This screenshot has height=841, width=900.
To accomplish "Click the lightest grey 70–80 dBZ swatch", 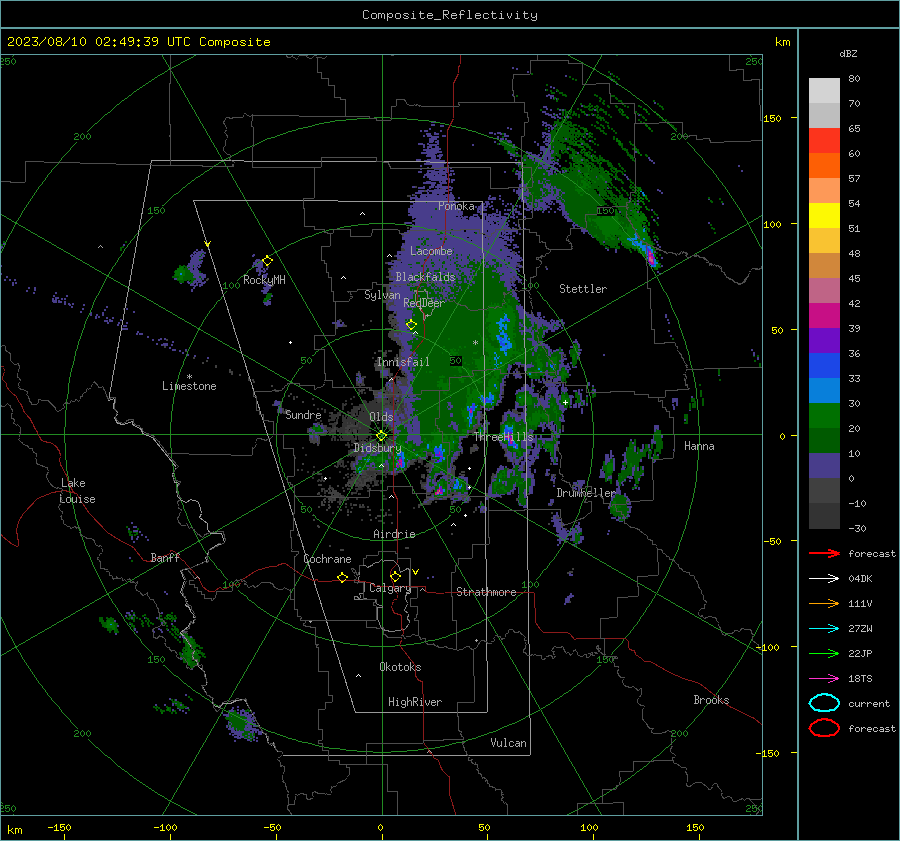I will pyautogui.click(x=824, y=91).
